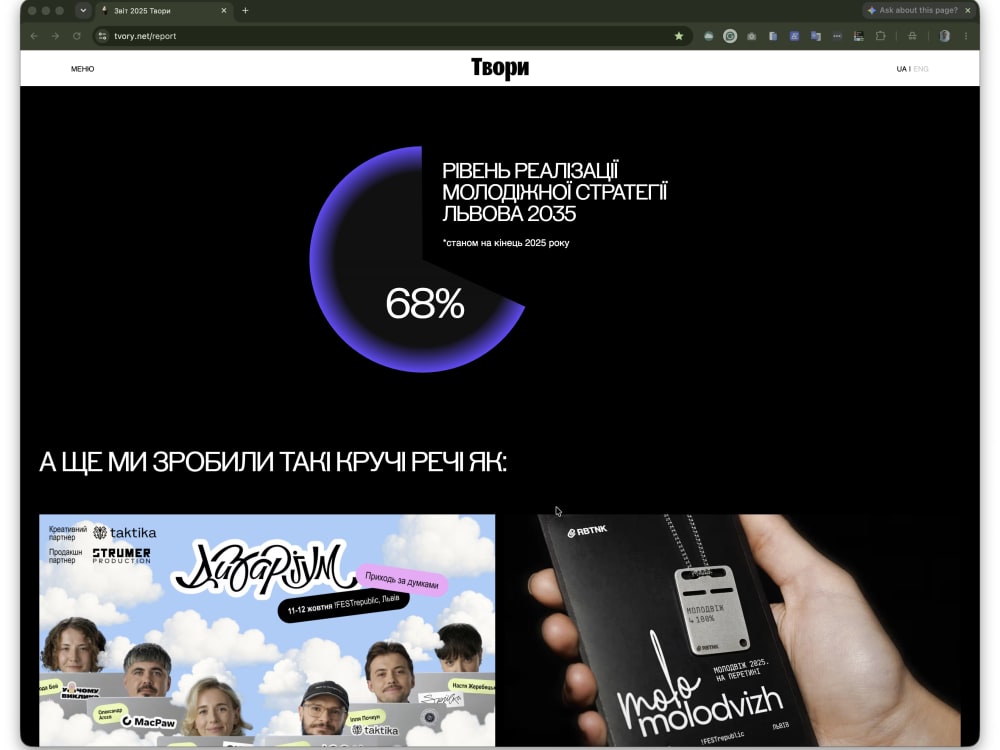Open the Дизарізум event poster thumbnail

point(267,630)
